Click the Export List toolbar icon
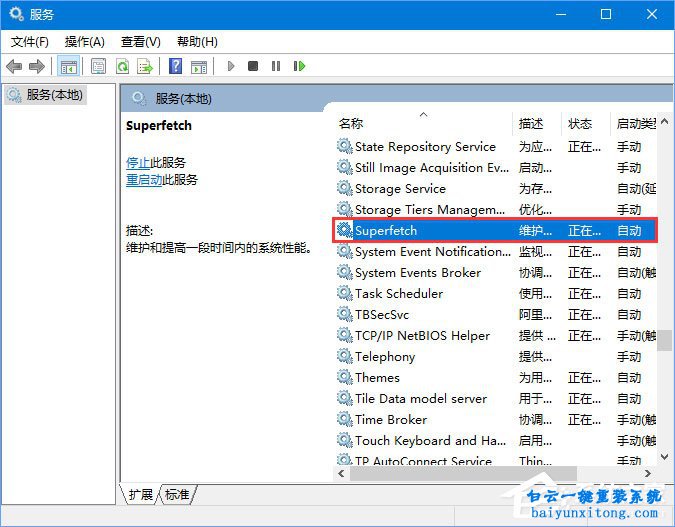The image size is (675, 527). (145, 66)
